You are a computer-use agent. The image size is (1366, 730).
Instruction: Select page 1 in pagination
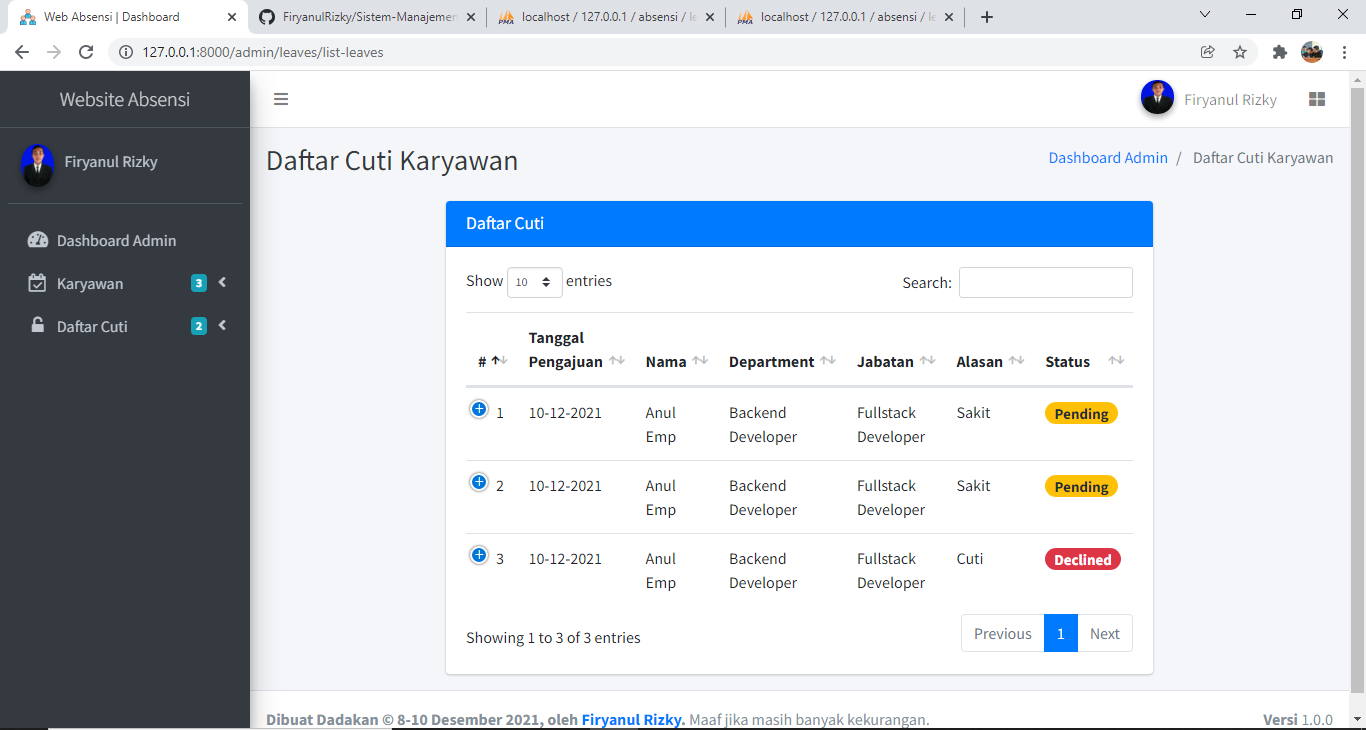tap(1060, 633)
